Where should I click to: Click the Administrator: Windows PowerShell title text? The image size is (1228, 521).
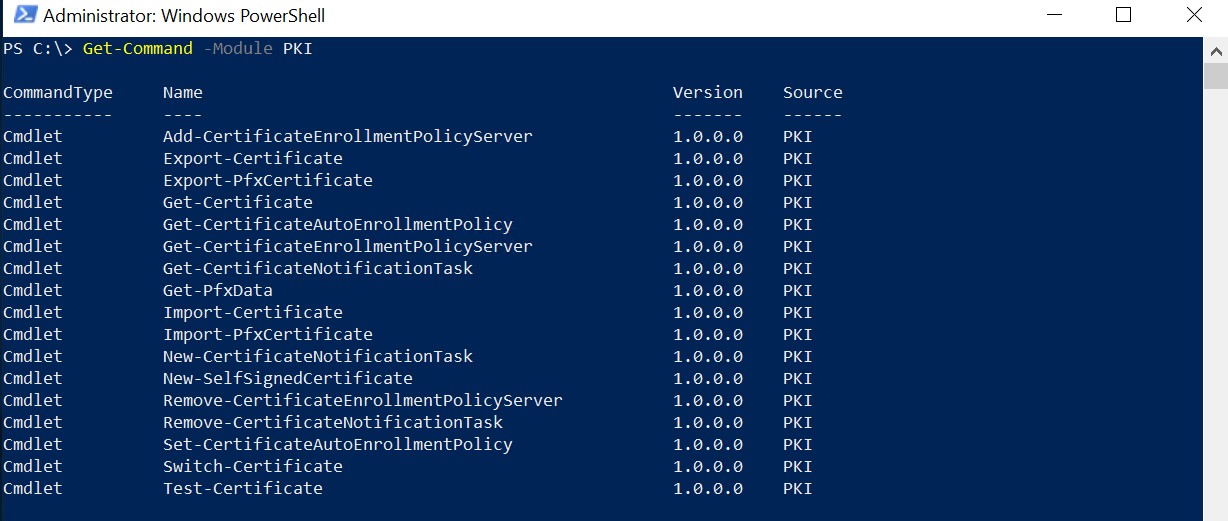184,16
